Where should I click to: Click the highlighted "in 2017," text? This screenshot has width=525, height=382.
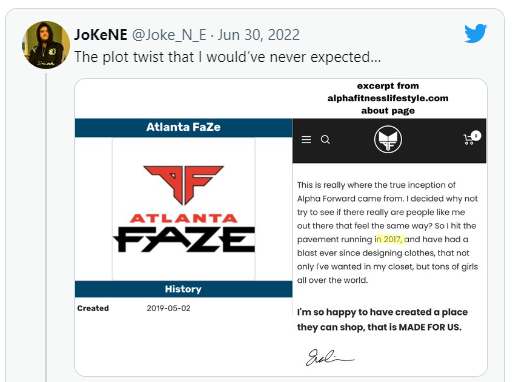point(390,239)
